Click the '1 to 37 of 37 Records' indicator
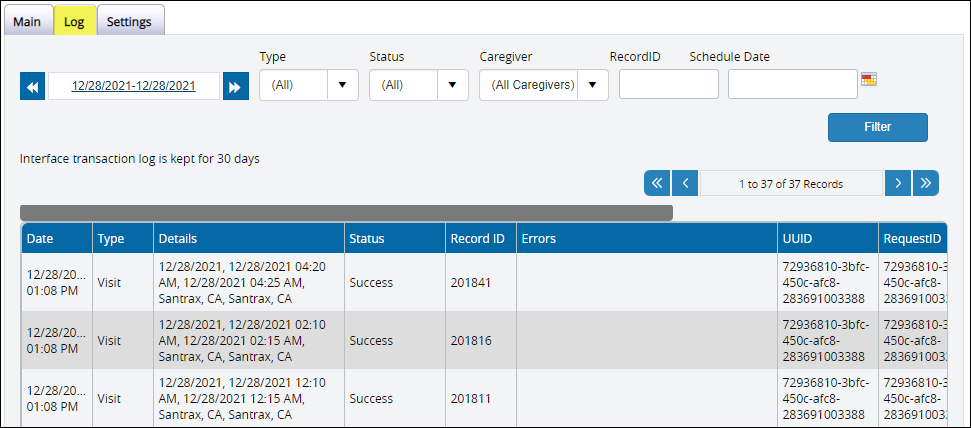971x428 pixels. [x=791, y=183]
